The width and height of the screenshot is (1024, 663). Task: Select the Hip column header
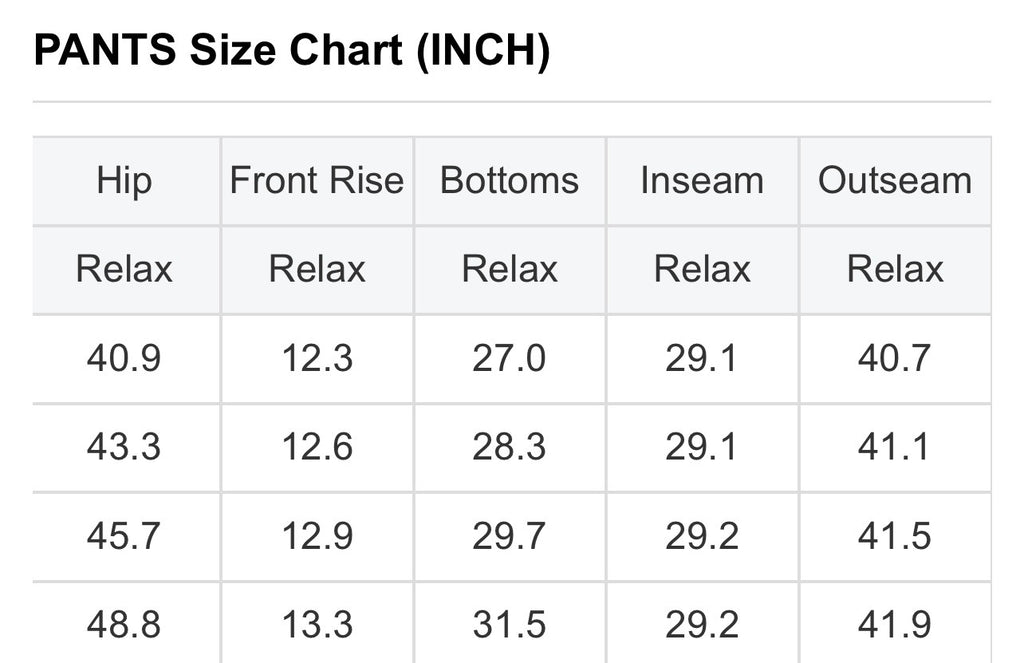pos(125,181)
